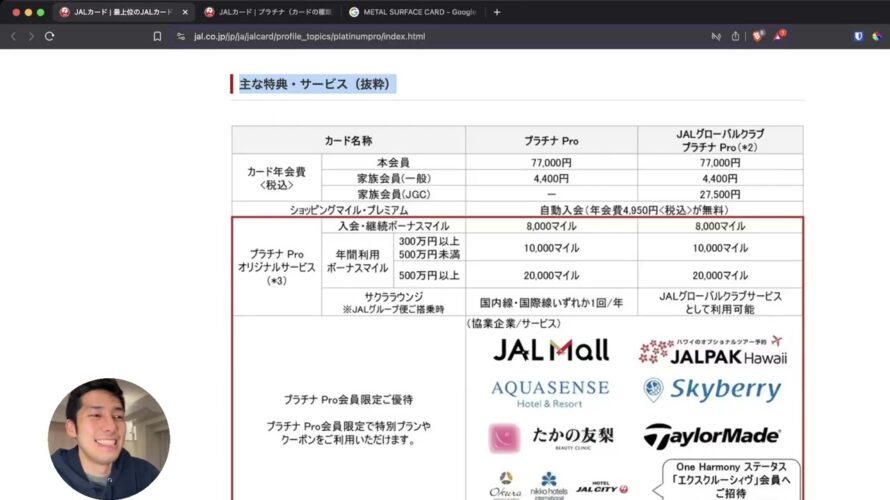Click the One Harmony ステータス callout
890x500 pixels.
click(731, 480)
